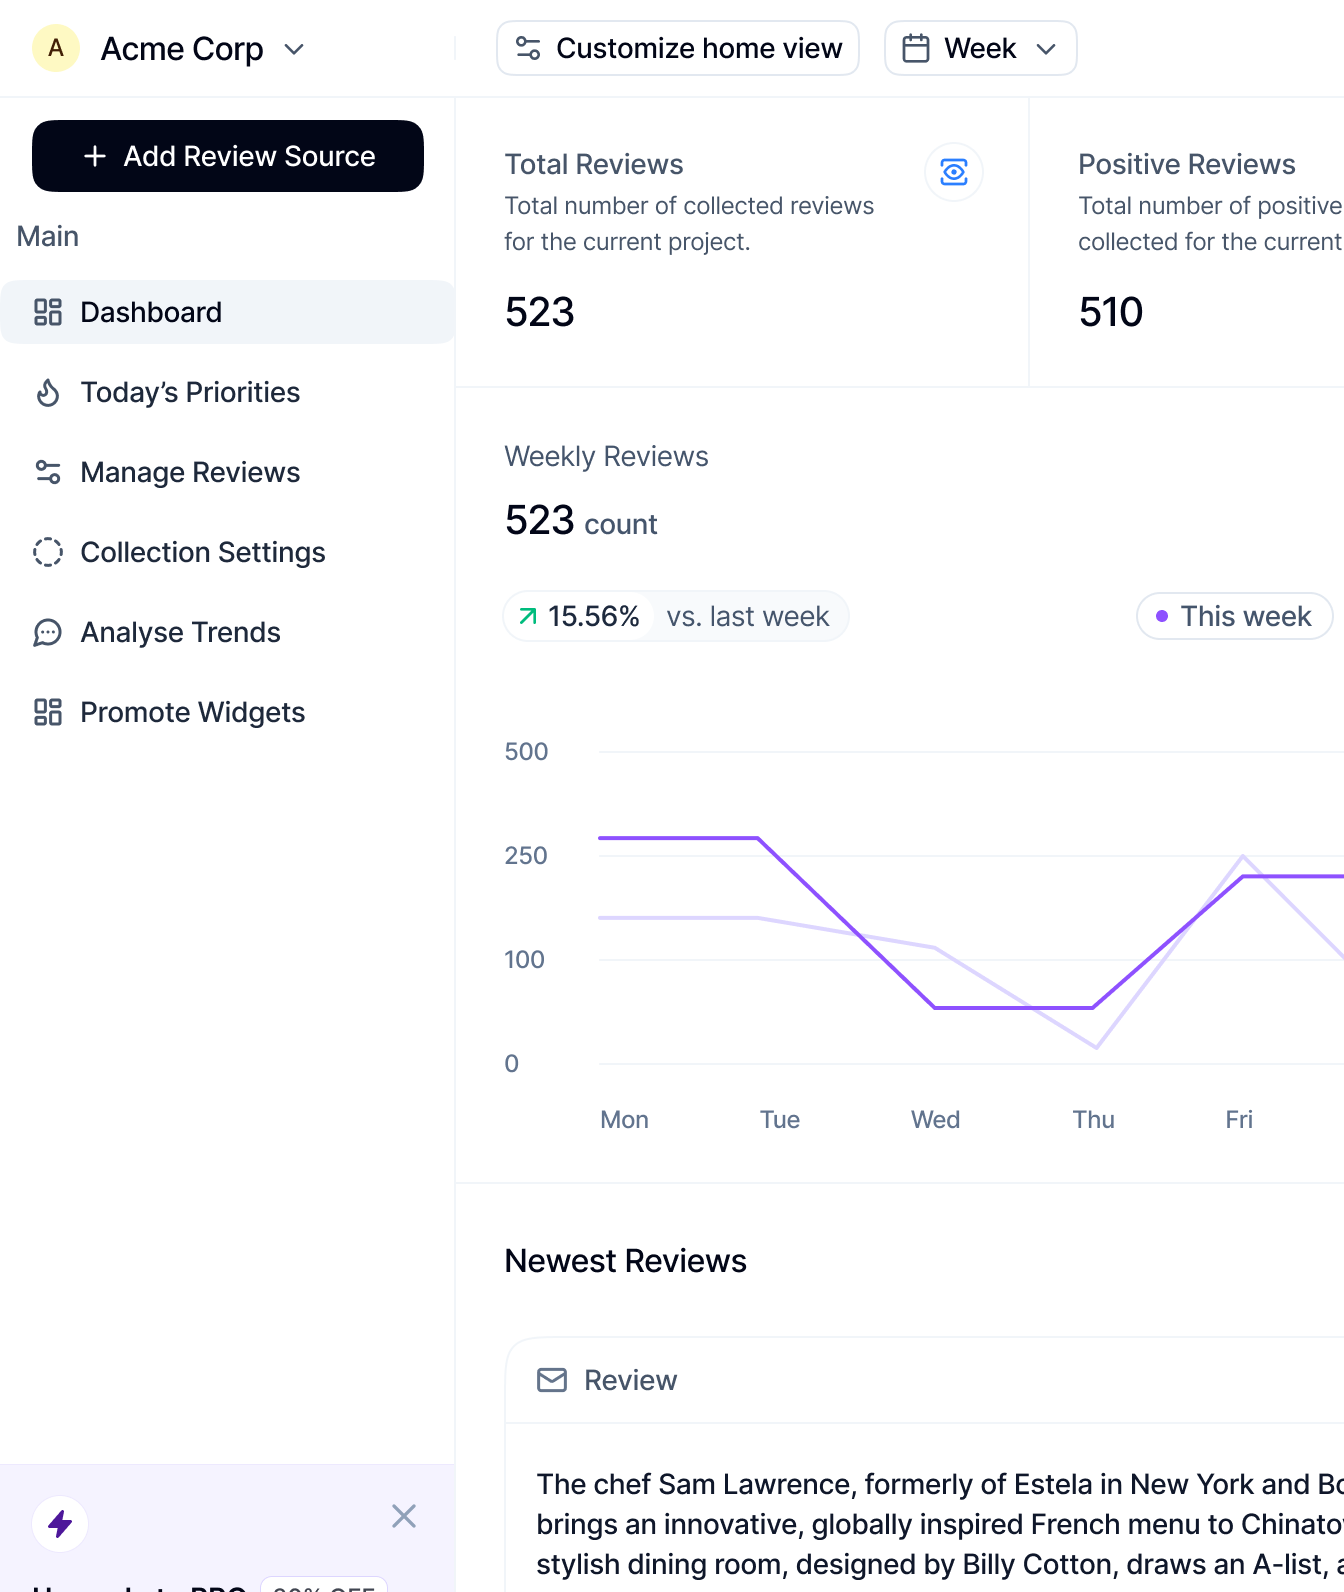This screenshot has height=1592, width=1344.
Task: Dismiss the upgrade promo banner
Action: point(404,1516)
